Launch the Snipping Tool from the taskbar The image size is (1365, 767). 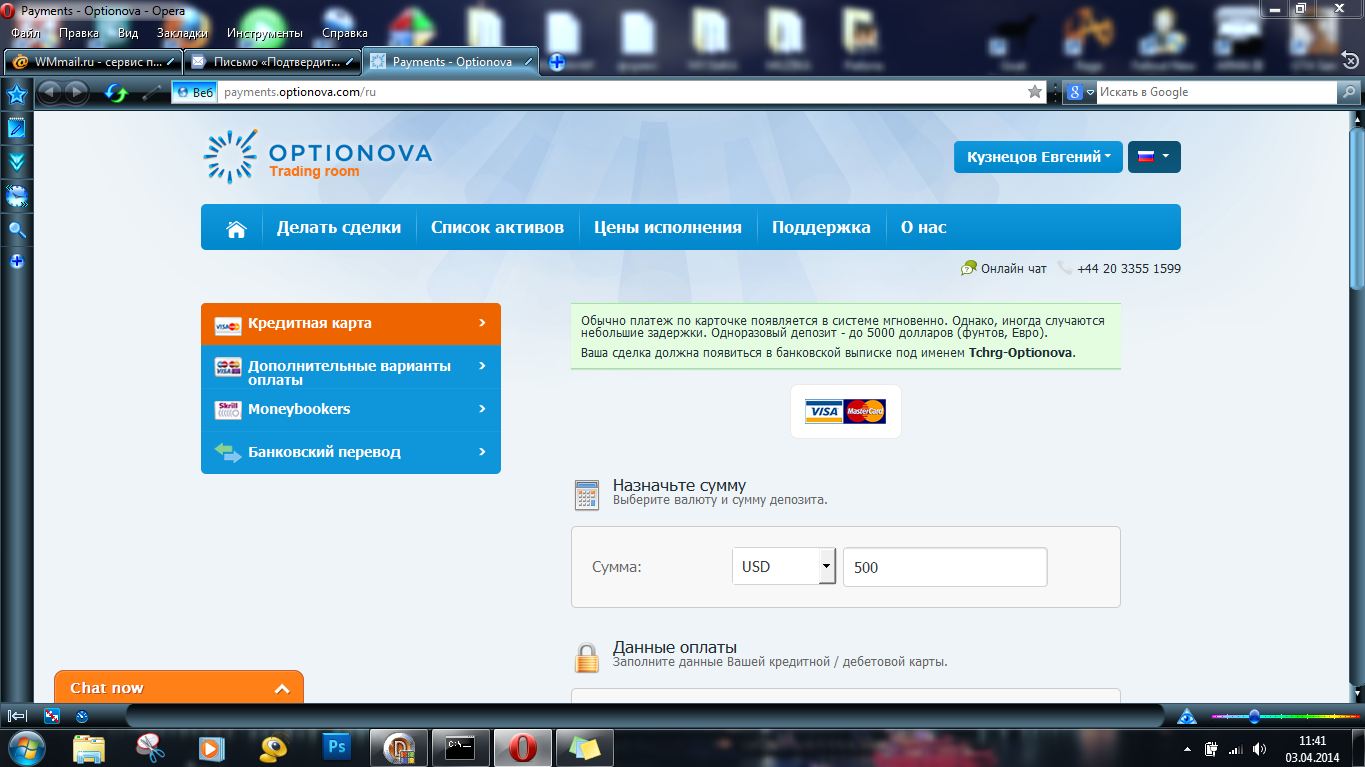pos(150,748)
